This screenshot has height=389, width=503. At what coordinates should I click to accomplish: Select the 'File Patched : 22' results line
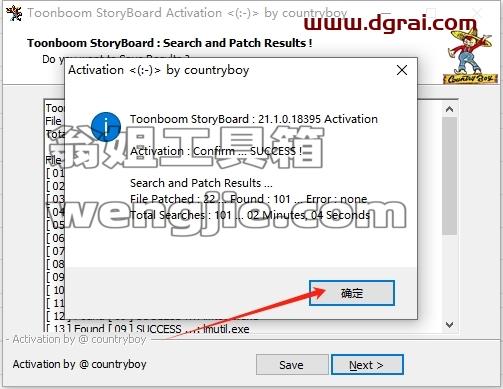pyautogui.click(x=249, y=199)
